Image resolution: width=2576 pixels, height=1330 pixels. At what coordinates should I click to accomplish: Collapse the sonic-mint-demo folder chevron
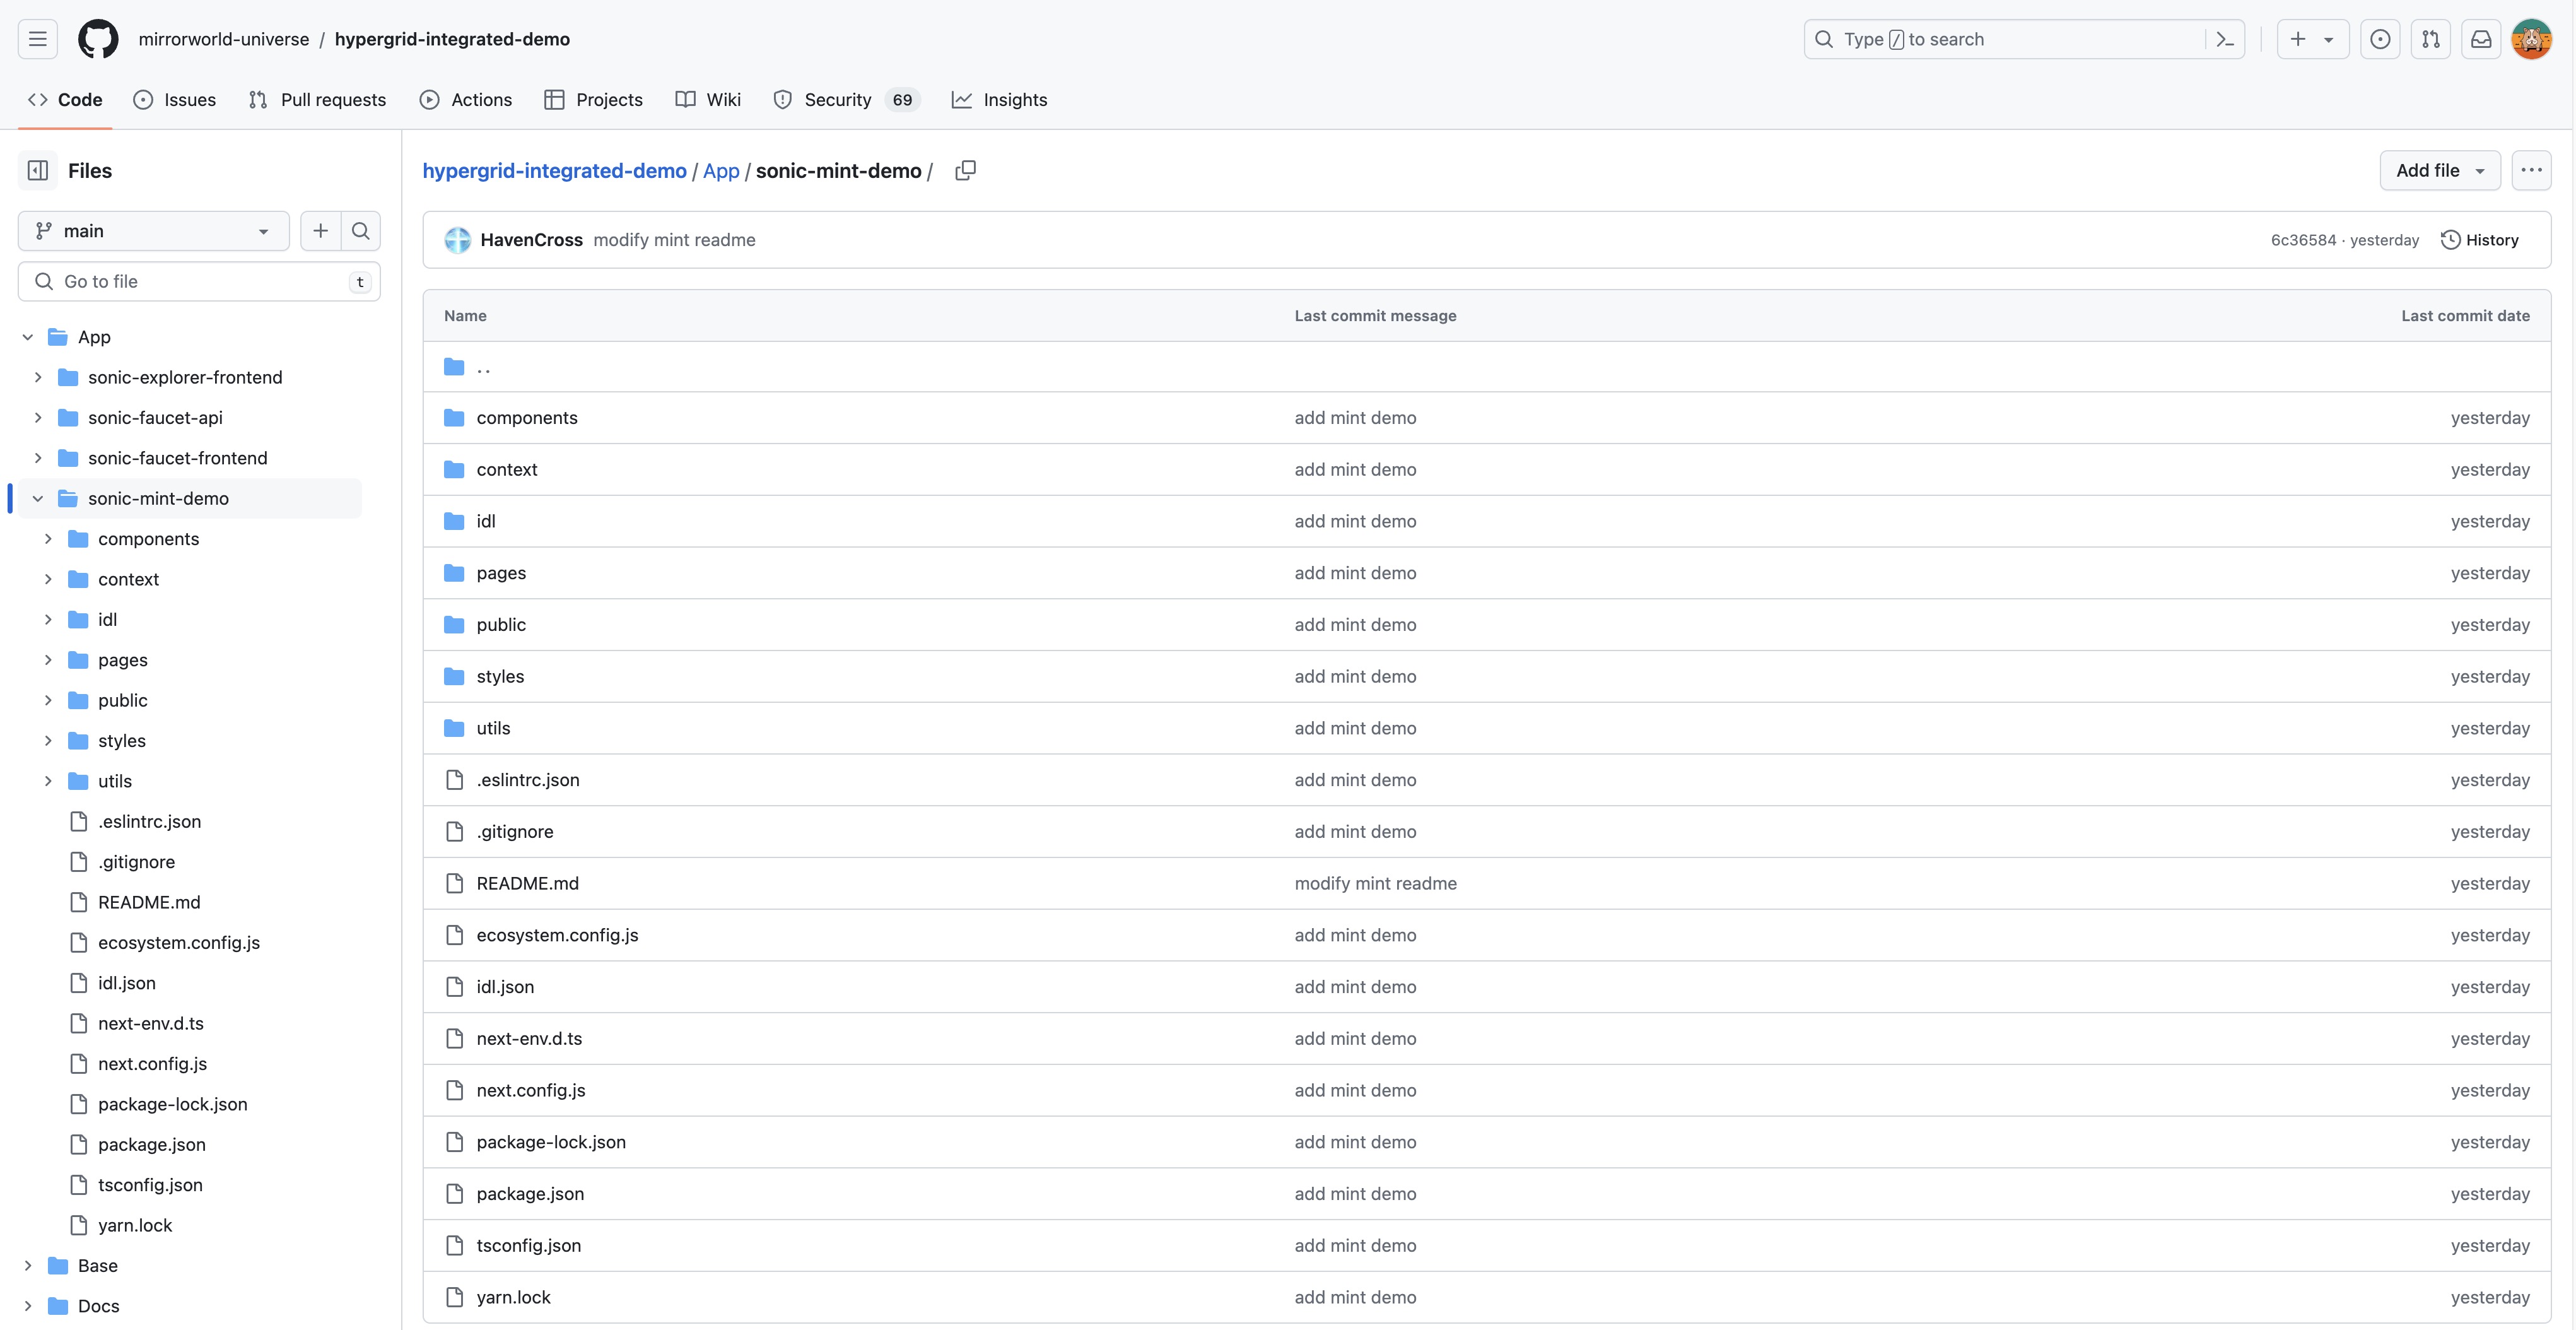[x=38, y=498]
